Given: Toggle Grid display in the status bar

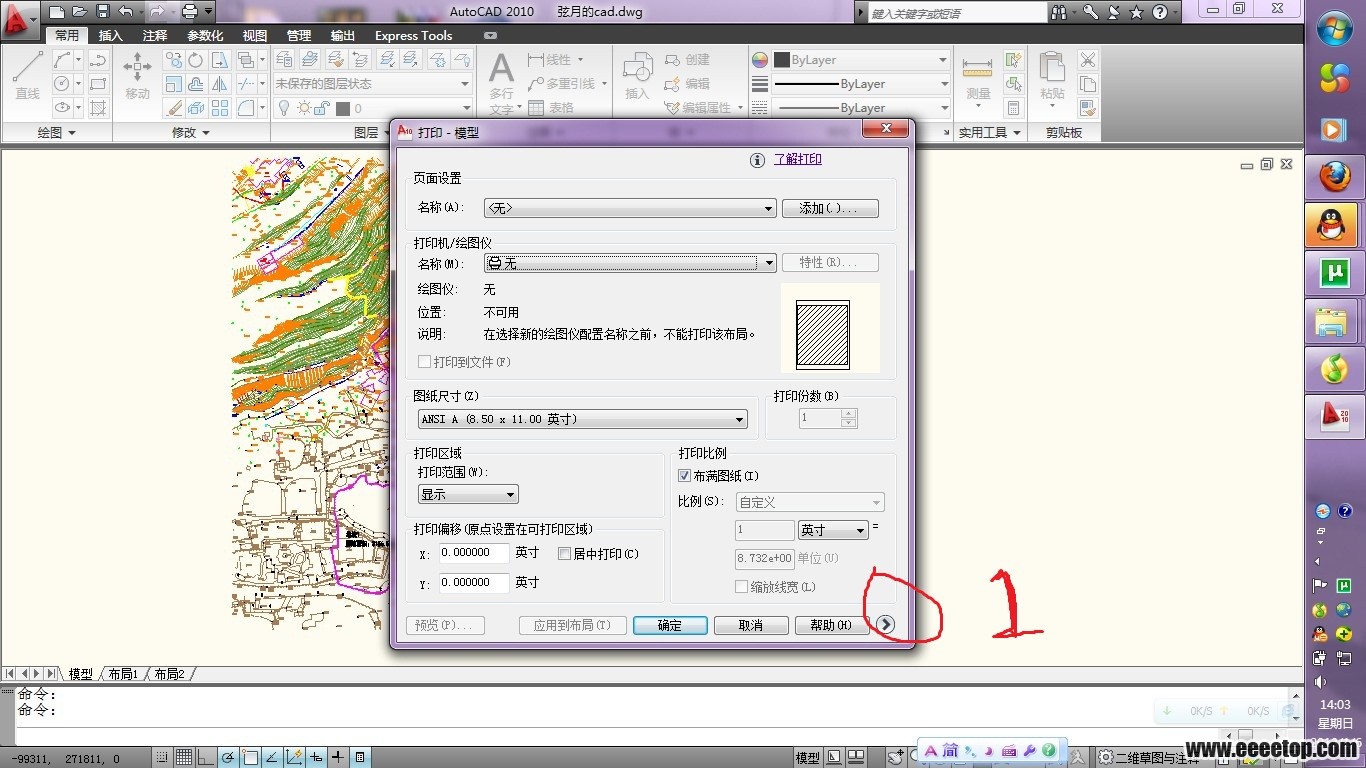Looking at the screenshot, I should (x=184, y=757).
